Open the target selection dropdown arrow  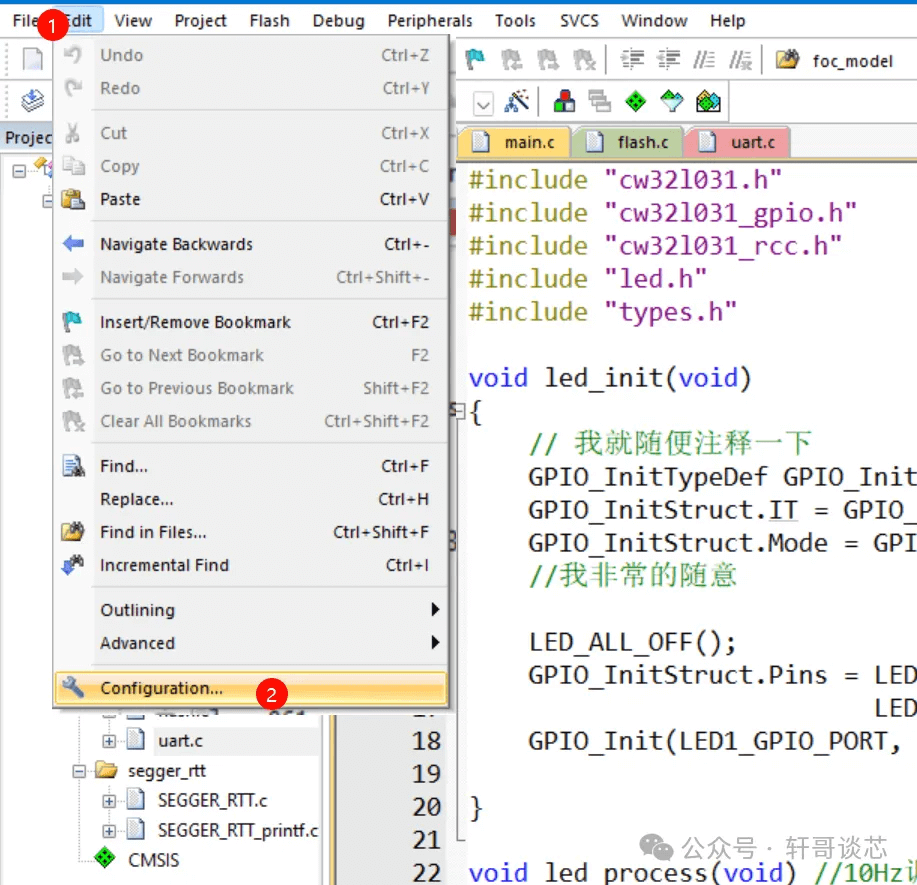click(483, 103)
